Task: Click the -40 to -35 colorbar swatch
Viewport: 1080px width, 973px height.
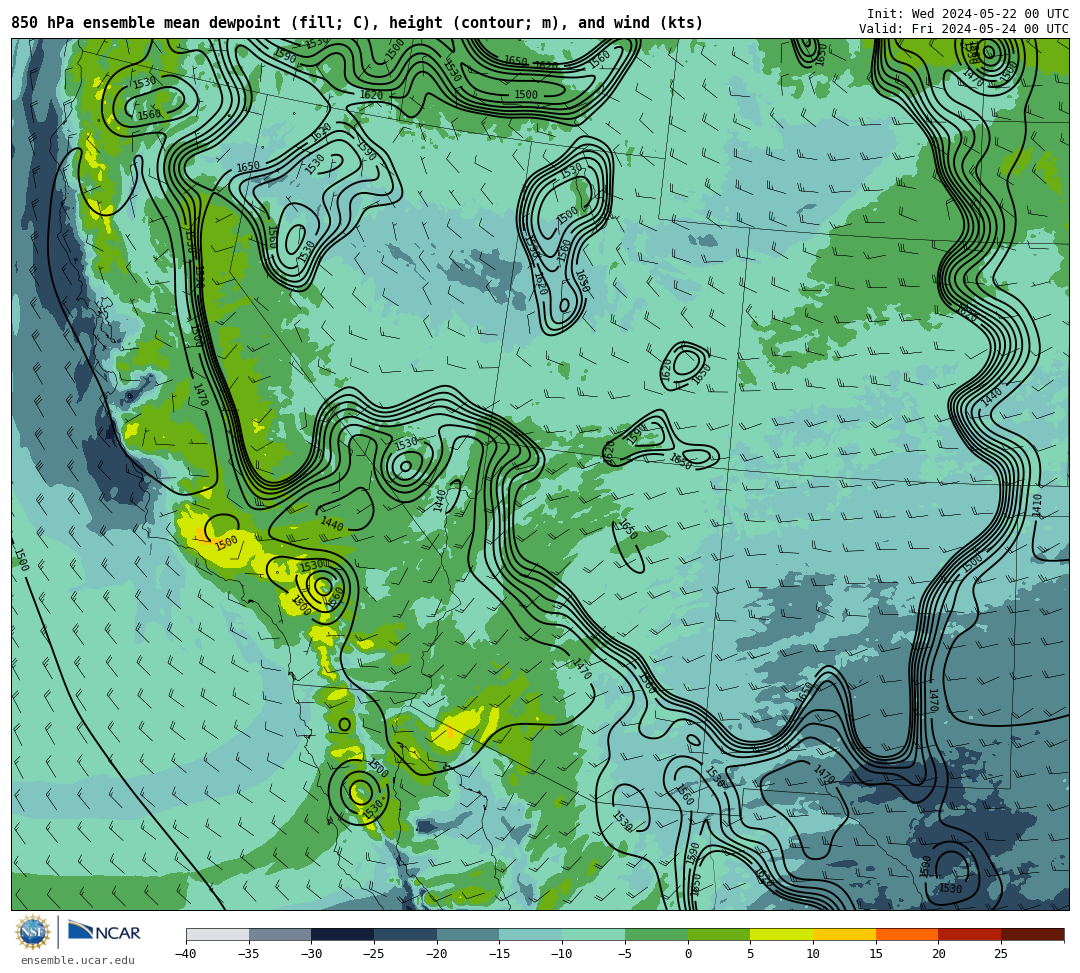Action: [218, 934]
